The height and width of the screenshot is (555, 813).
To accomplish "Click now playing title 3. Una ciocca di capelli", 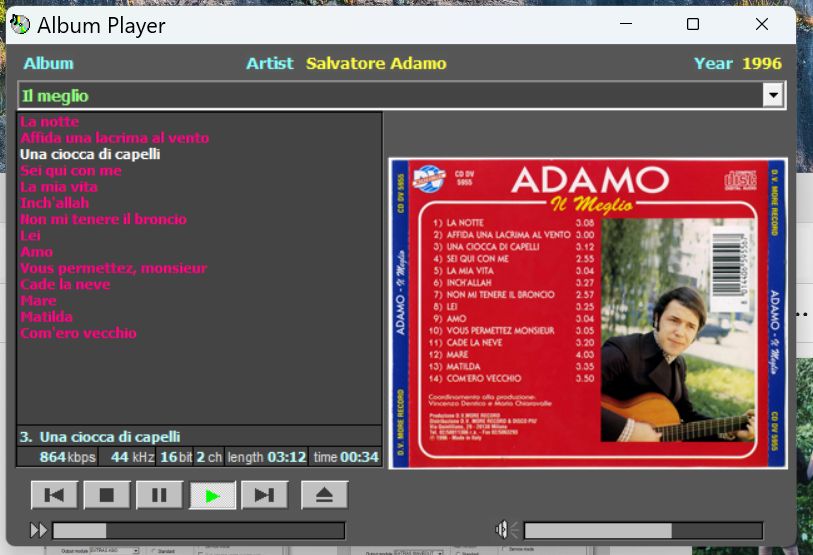I will [x=100, y=437].
